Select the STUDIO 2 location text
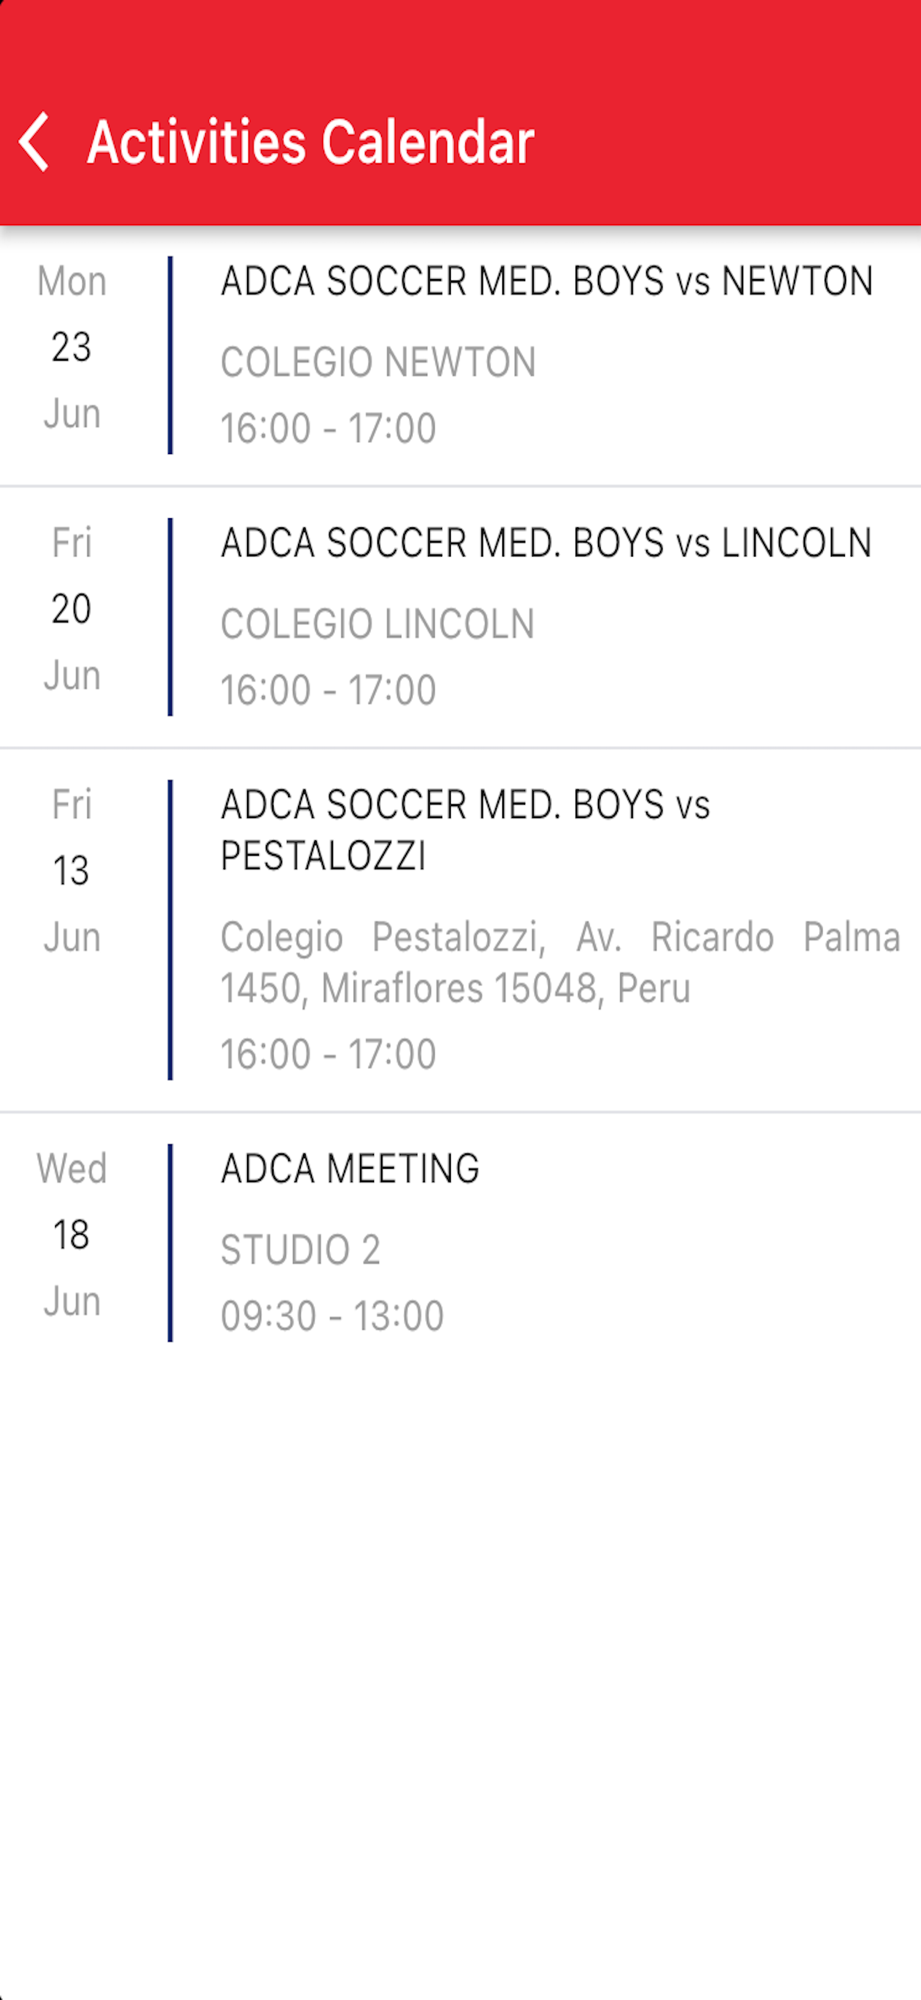The width and height of the screenshot is (921, 2000). pos(300,1250)
